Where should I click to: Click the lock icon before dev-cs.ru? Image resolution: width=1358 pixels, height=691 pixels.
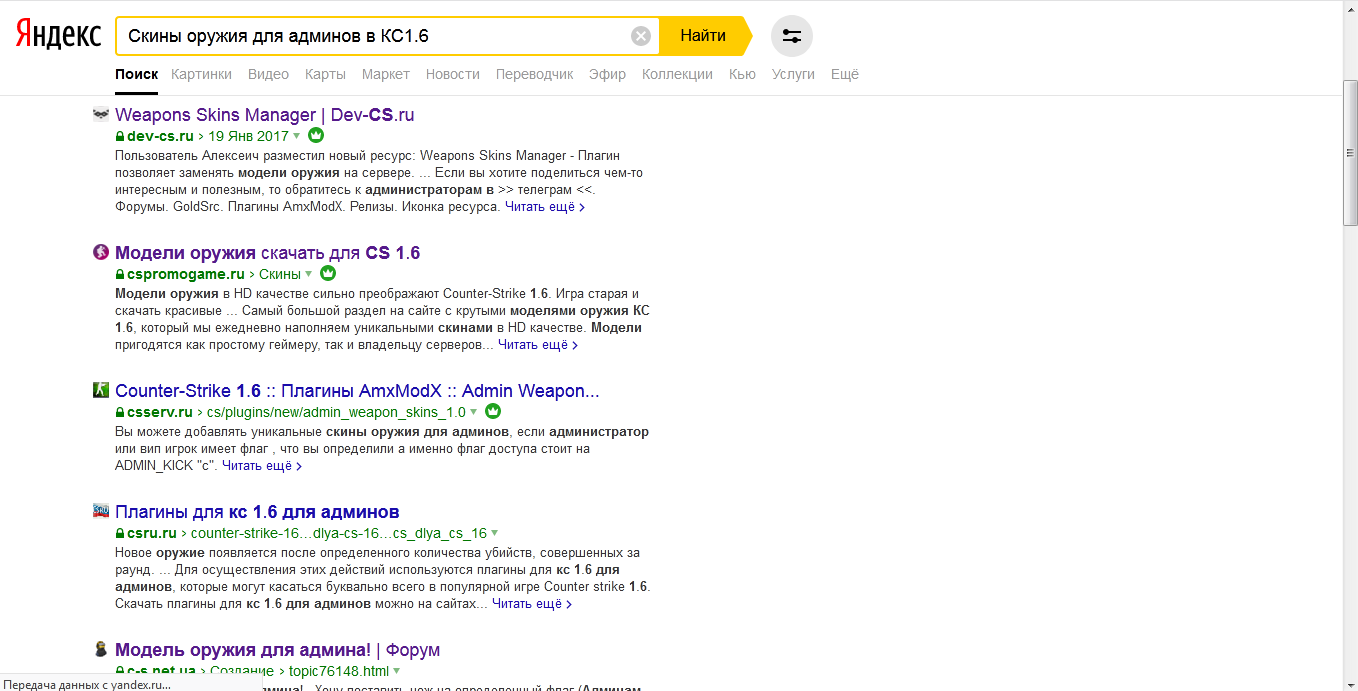pos(120,136)
